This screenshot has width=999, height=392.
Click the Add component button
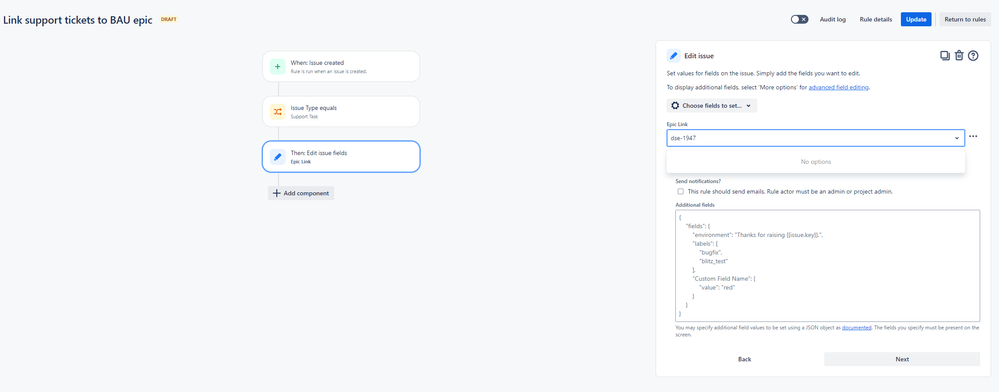coord(301,193)
